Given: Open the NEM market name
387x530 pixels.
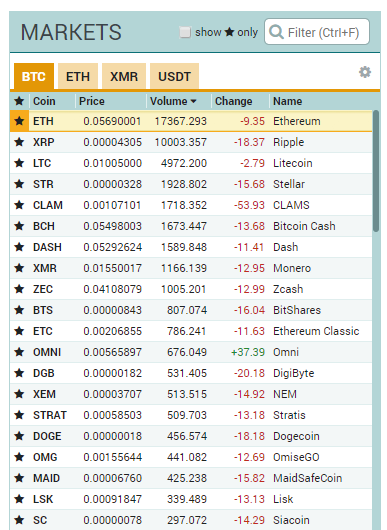Looking at the screenshot, I should pos(285,394).
